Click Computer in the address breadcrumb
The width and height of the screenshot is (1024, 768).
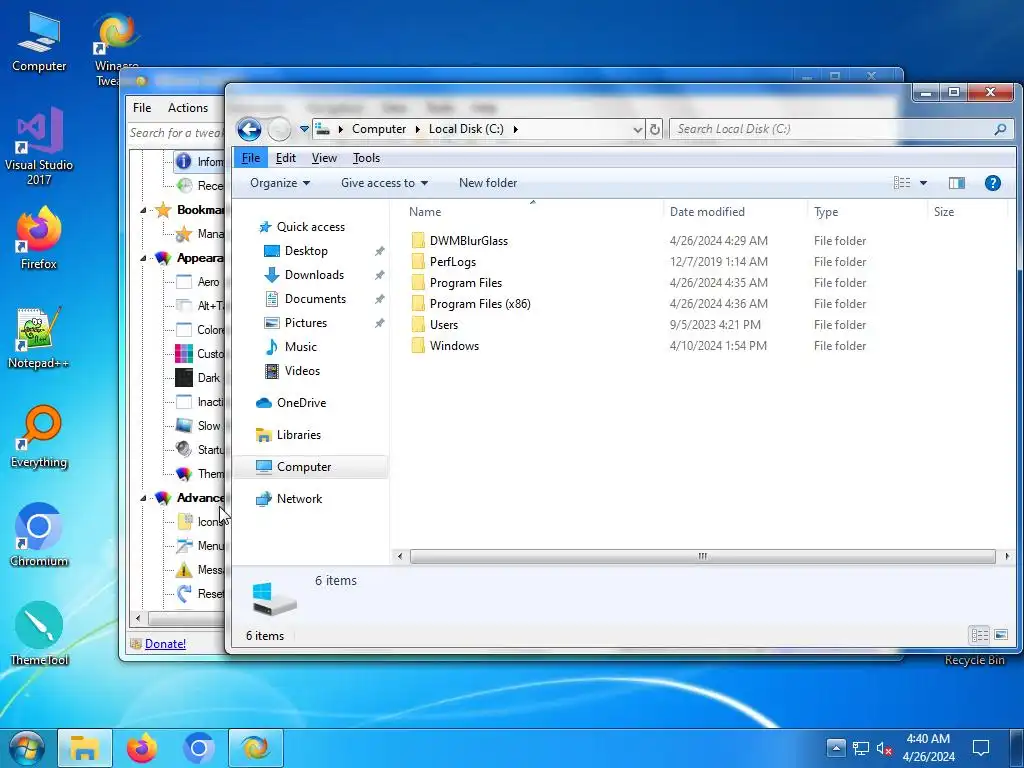pos(379,129)
